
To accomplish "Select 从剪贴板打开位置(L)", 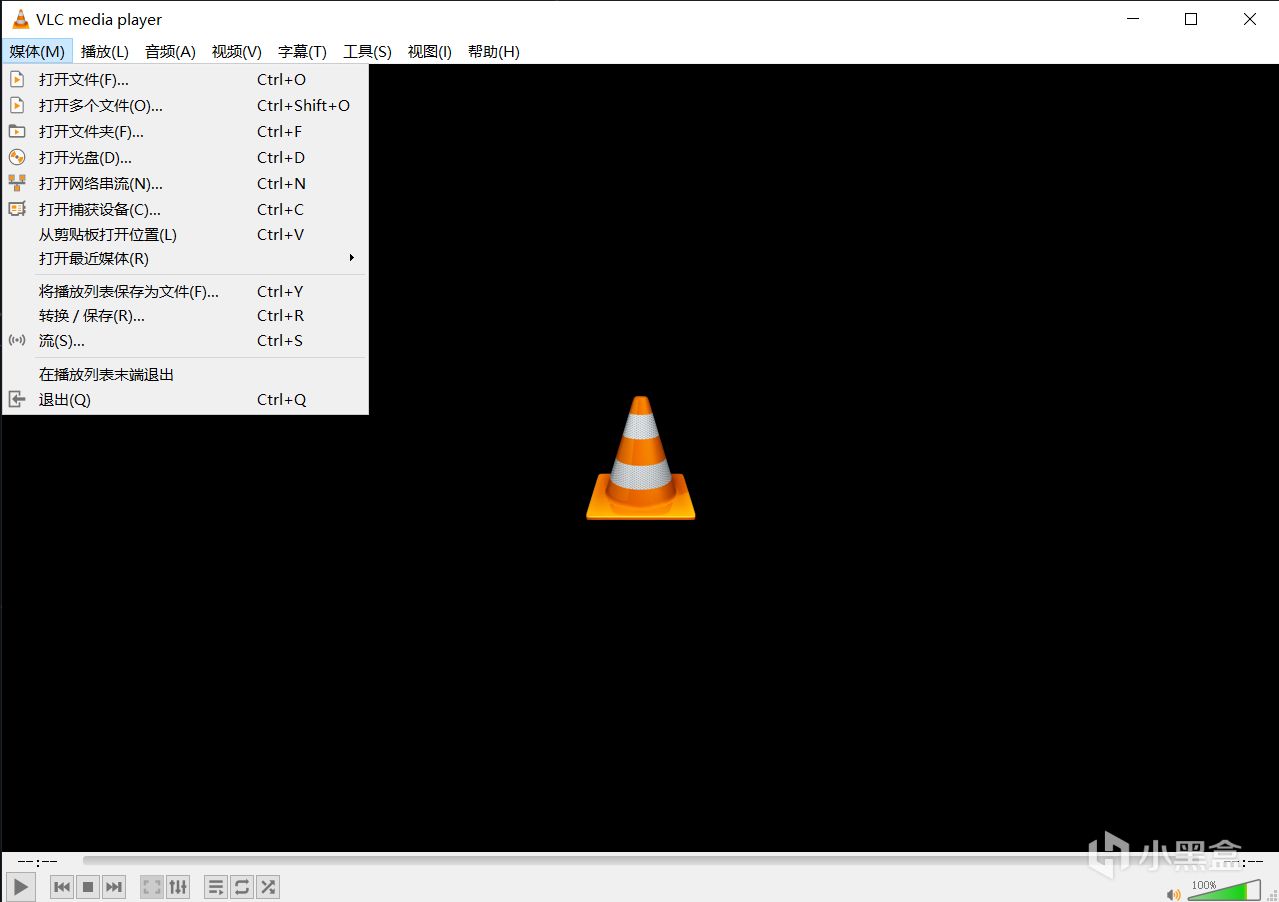I will [x=185, y=234].
